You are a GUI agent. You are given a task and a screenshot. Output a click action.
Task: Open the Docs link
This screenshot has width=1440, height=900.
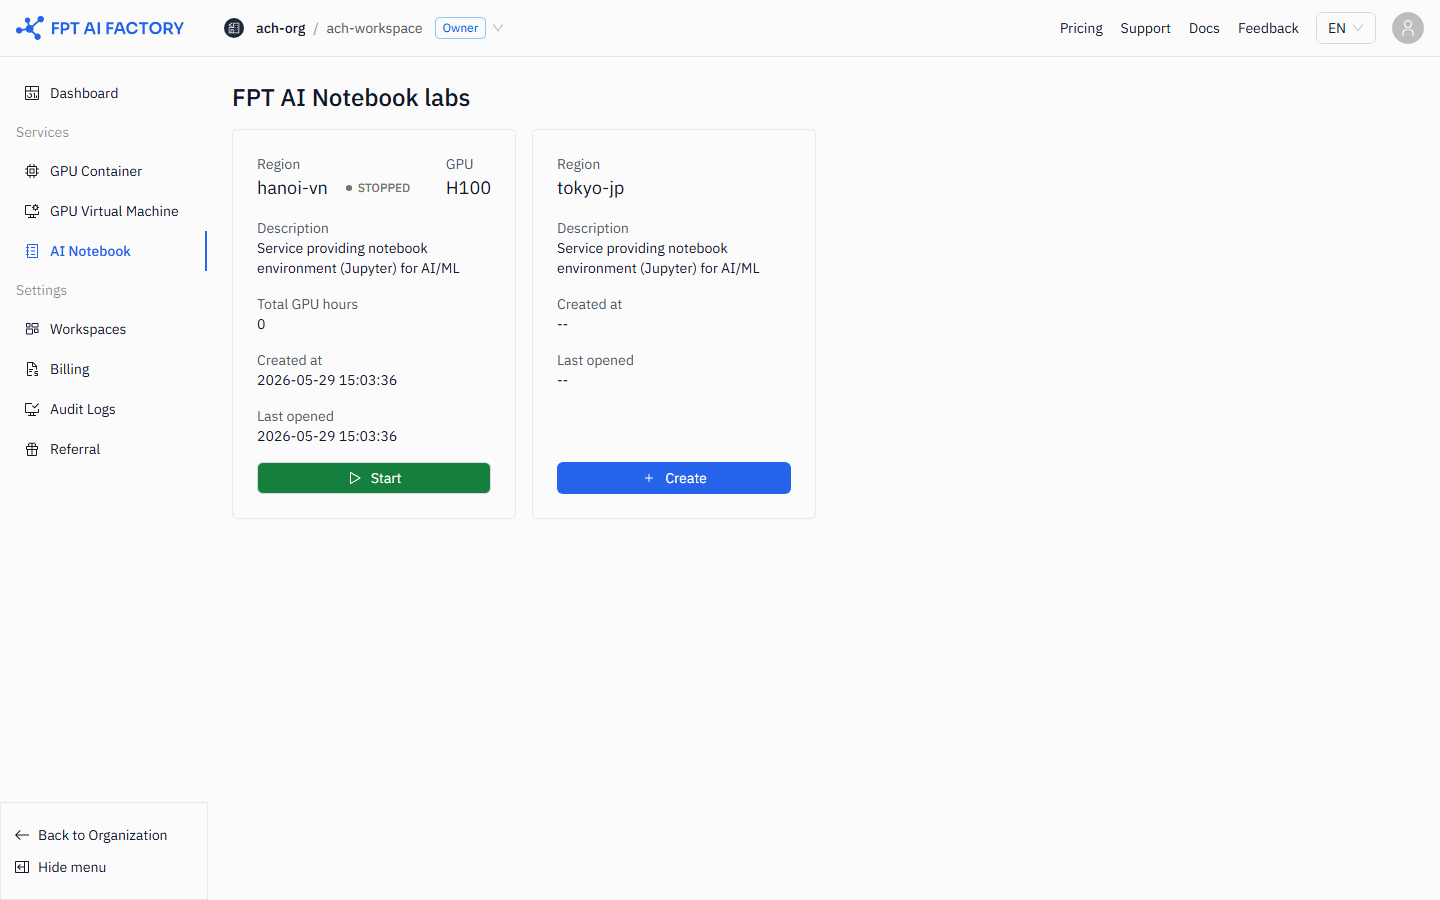click(x=1204, y=28)
